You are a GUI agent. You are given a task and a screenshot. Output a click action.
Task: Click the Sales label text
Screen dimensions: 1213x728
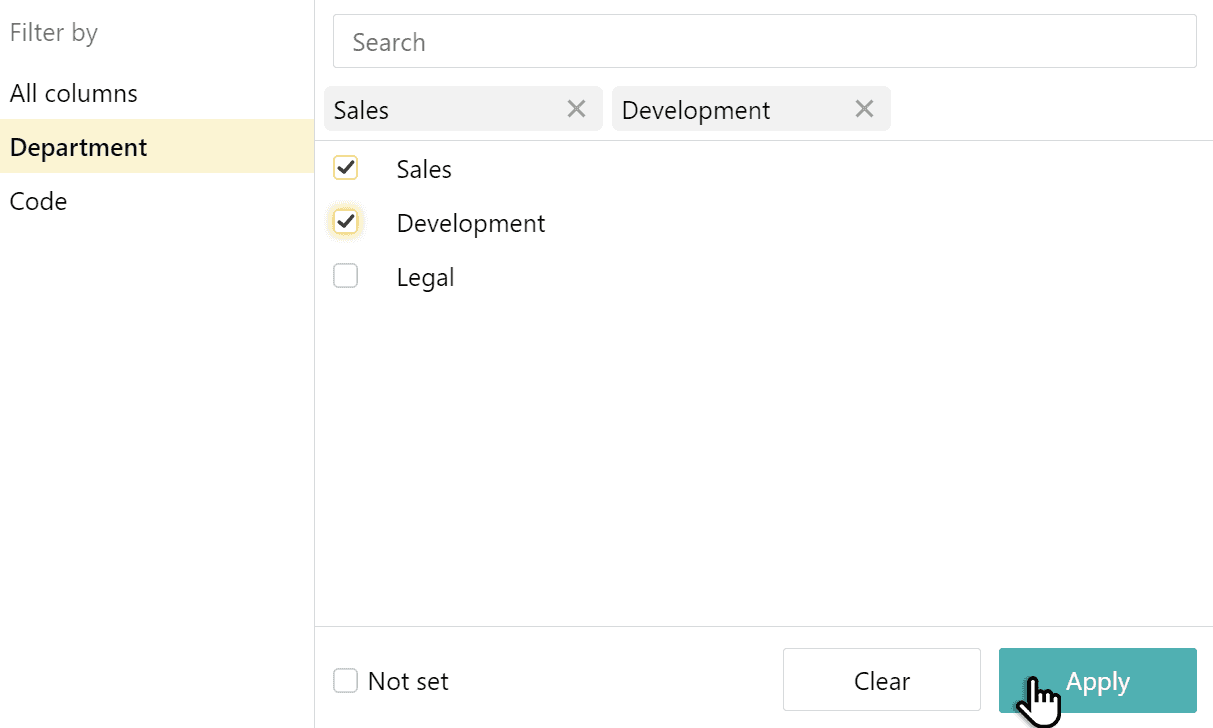(424, 169)
